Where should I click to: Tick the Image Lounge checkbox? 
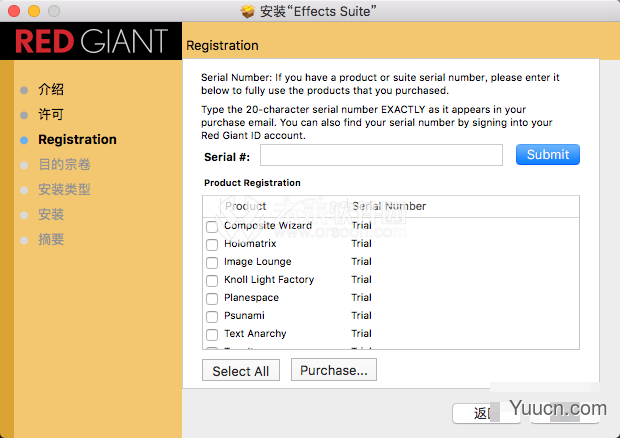[x=212, y=263]
